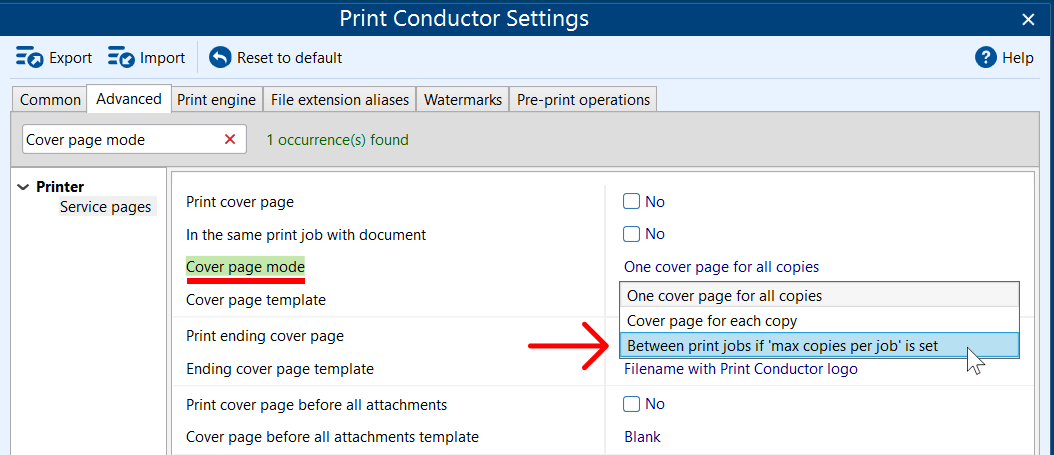Click the highlighted Cover page mode label
1054x455 pixels.
[x=245, y=267]
